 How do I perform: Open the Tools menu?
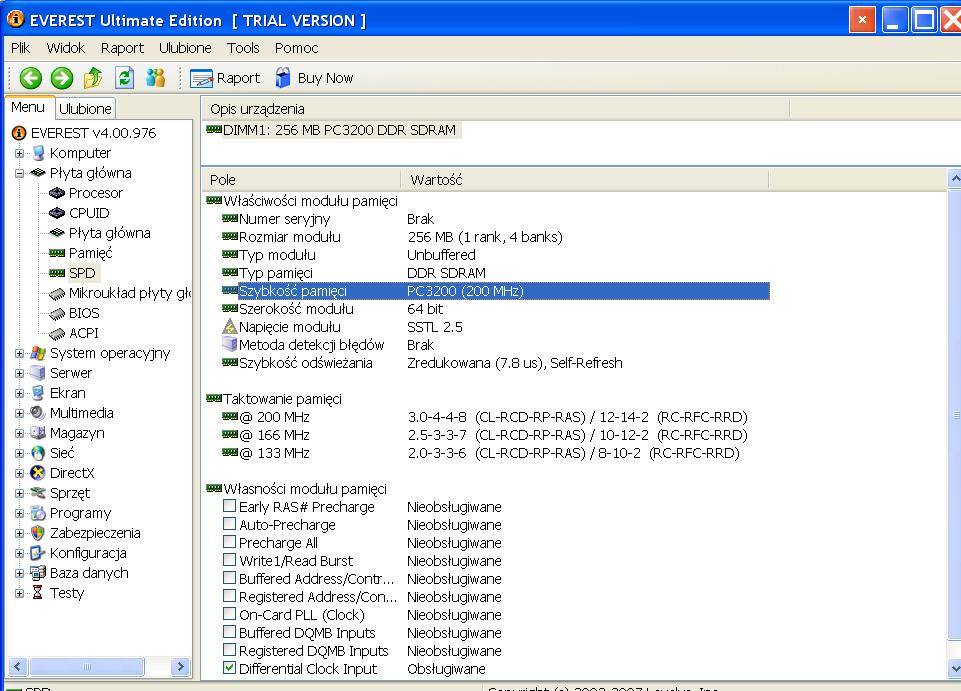(243, 48)
